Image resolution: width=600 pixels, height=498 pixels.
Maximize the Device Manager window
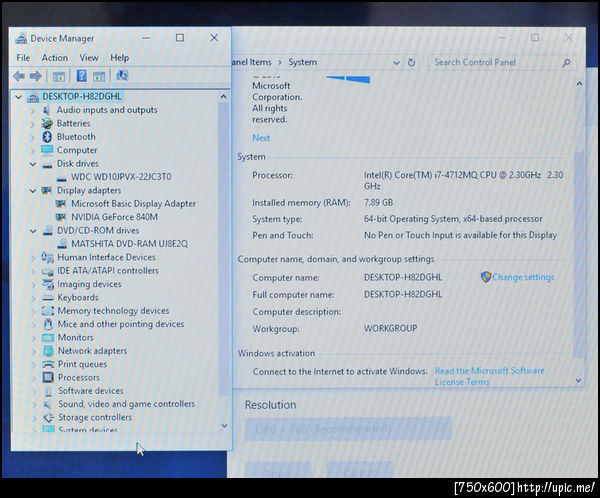click(180, 38)
